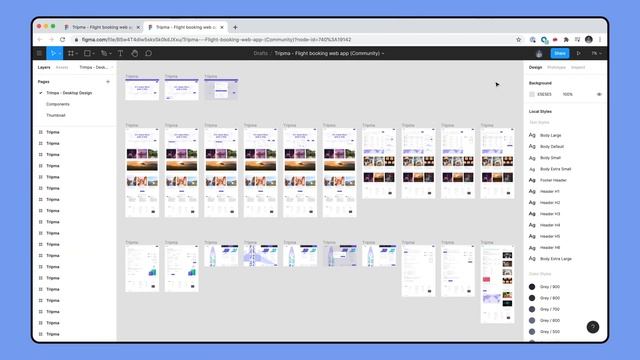Click the background color swatch
The image size is (640, 360).
coord(531,94)
